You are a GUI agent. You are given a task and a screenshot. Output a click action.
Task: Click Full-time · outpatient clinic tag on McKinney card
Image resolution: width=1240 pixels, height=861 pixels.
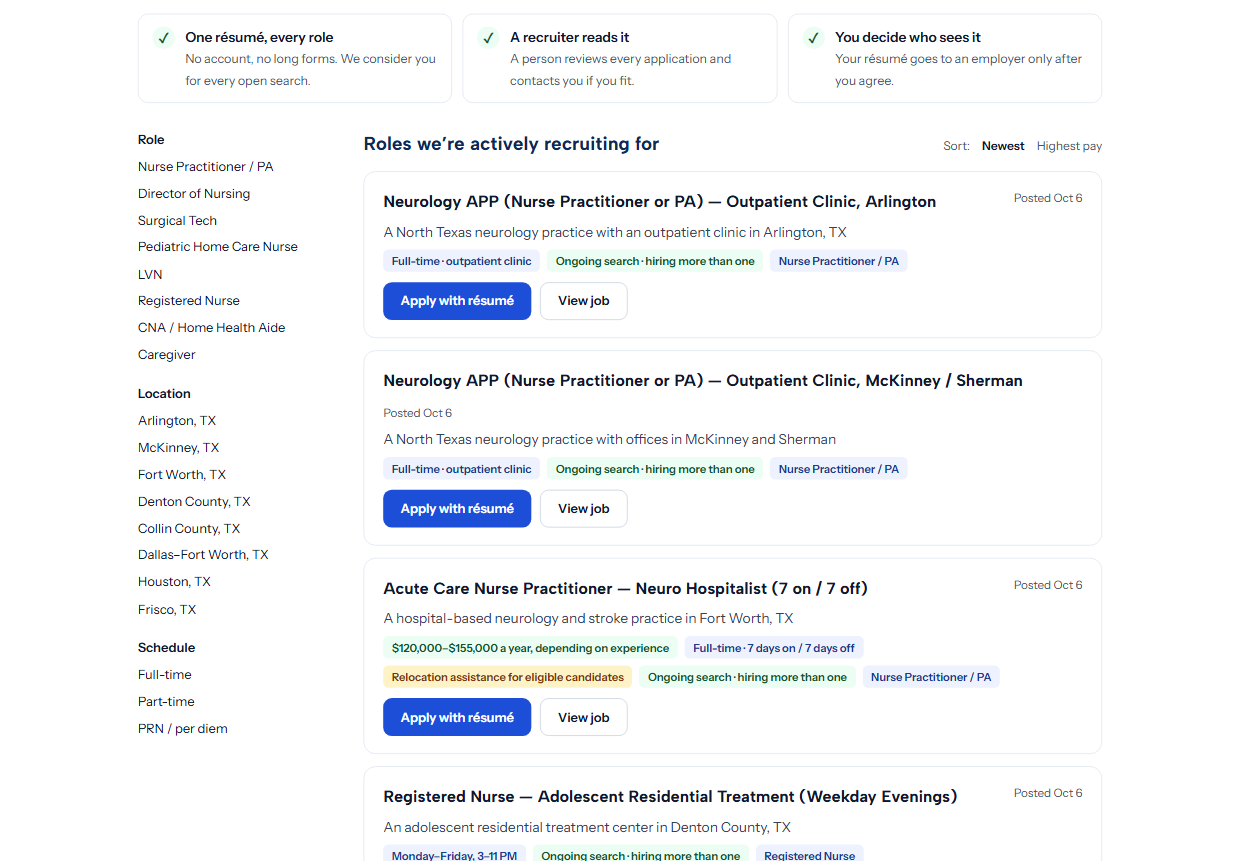pyautogui.click(x=461, y=469)
